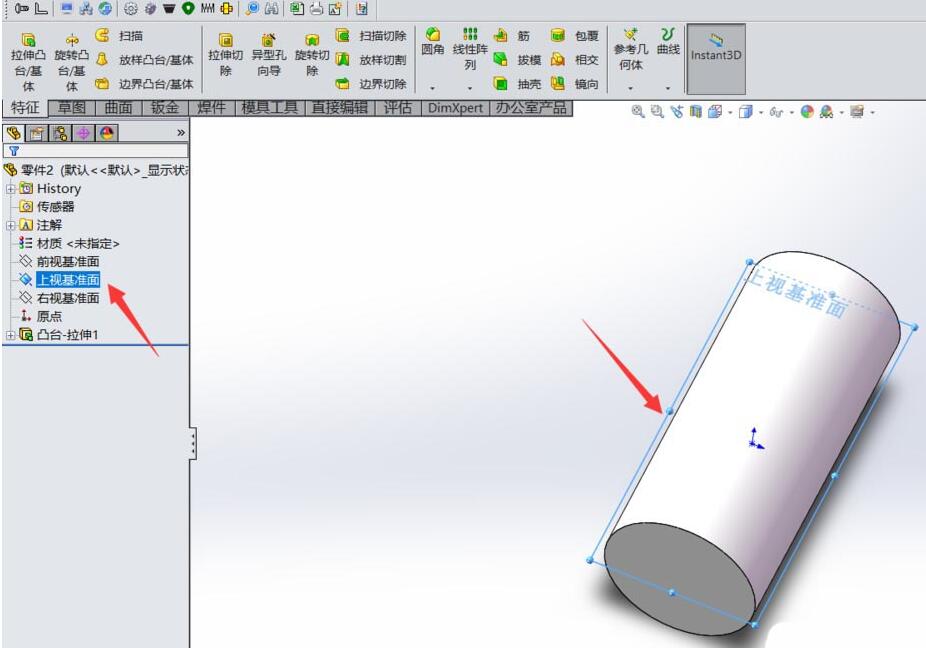The width and height of the screenshot is (926, 648).
Task: Select the 放样切割 lofted cut tool
Action: pyautogui.click(x=371, y=60)
